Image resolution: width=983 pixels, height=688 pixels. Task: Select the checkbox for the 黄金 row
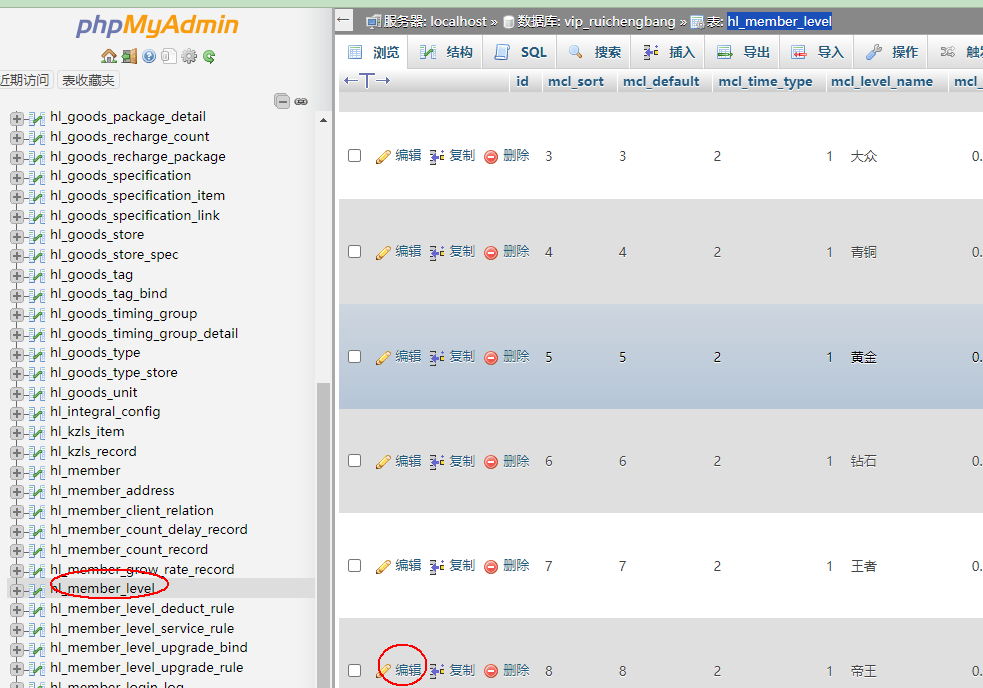point(354,356)
